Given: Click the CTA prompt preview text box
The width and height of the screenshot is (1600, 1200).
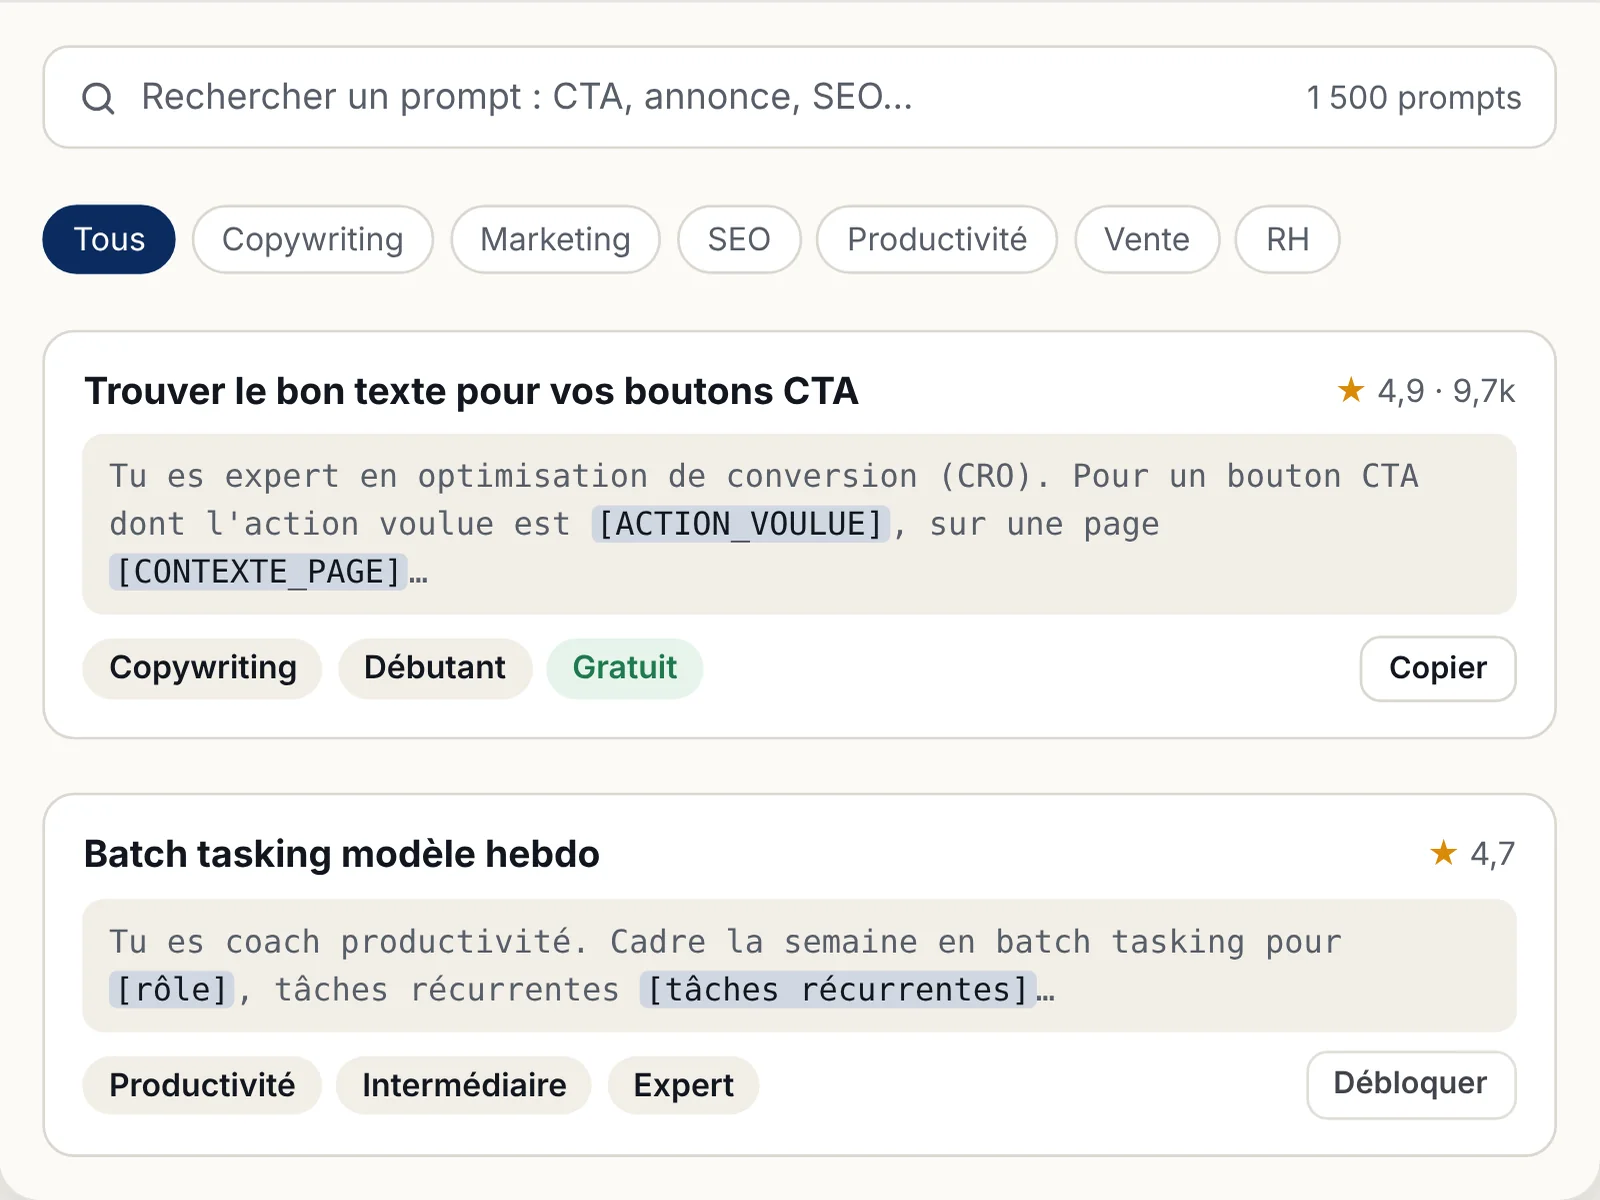Looking at the screenshot, I should [x=799, y=524].
